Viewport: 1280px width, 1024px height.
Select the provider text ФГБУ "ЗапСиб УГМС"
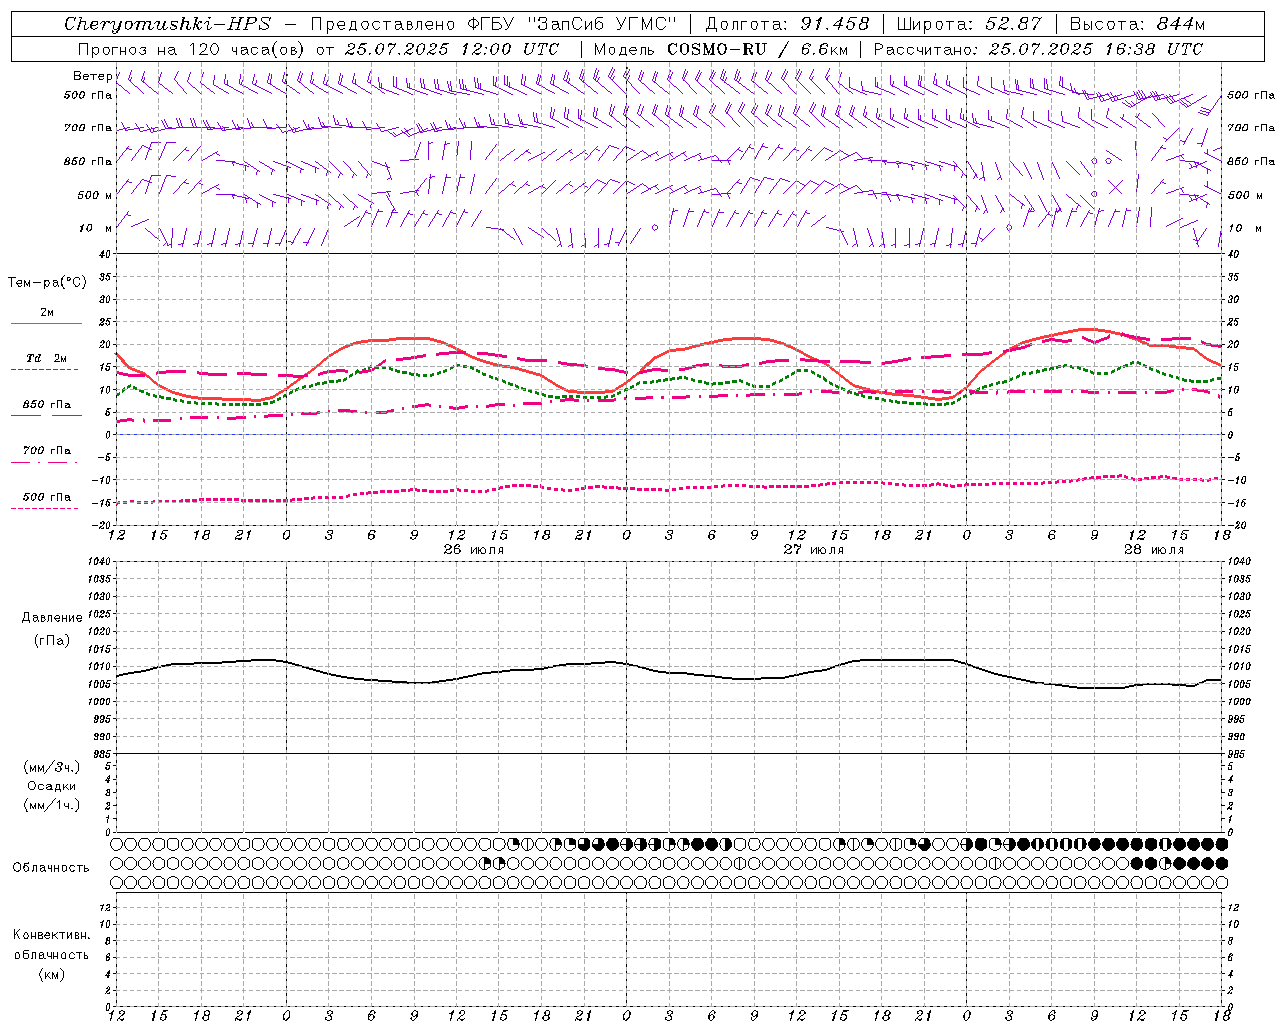click(571, 24)
